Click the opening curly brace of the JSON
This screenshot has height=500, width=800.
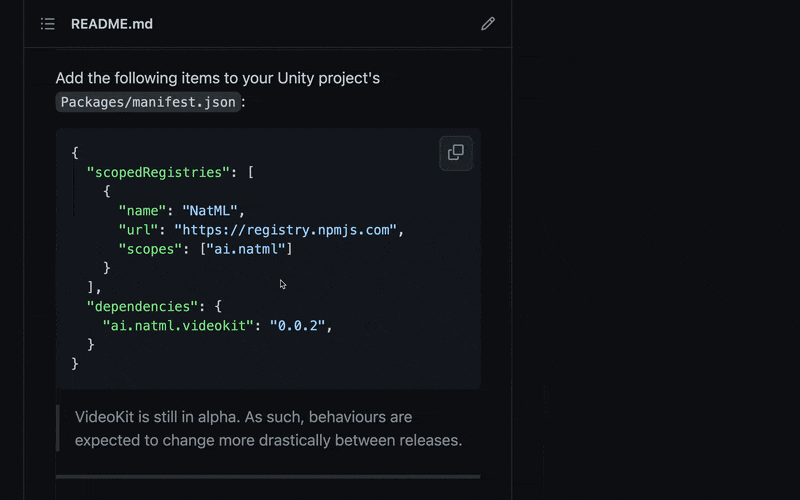(x=75, y=153)
